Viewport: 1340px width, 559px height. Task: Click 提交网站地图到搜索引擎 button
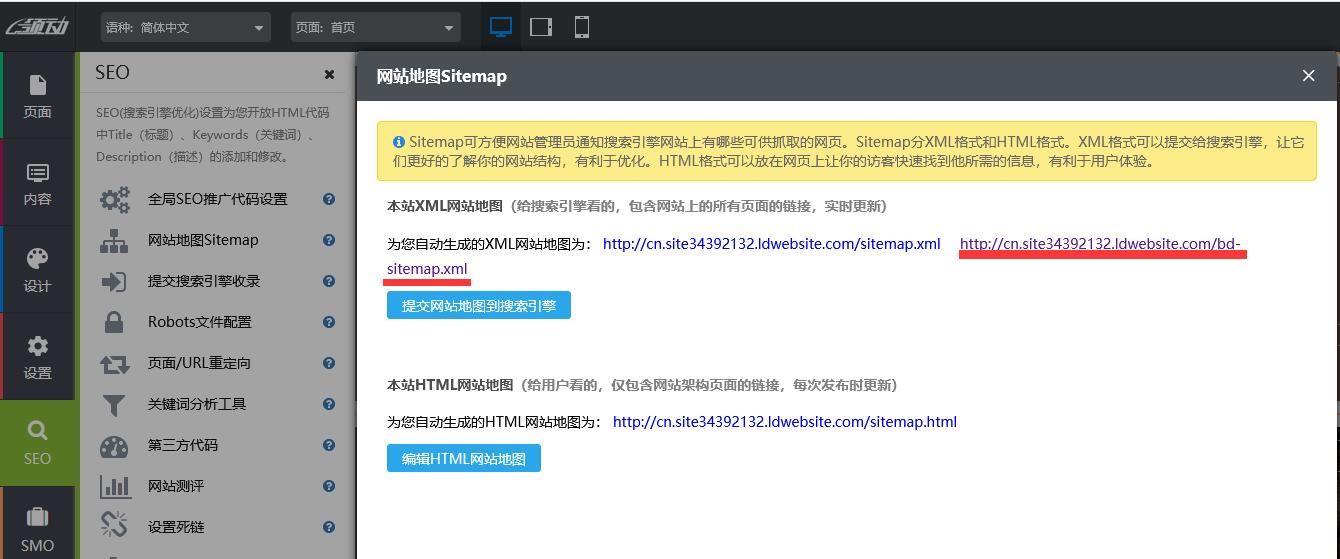(x=478, y=306)
